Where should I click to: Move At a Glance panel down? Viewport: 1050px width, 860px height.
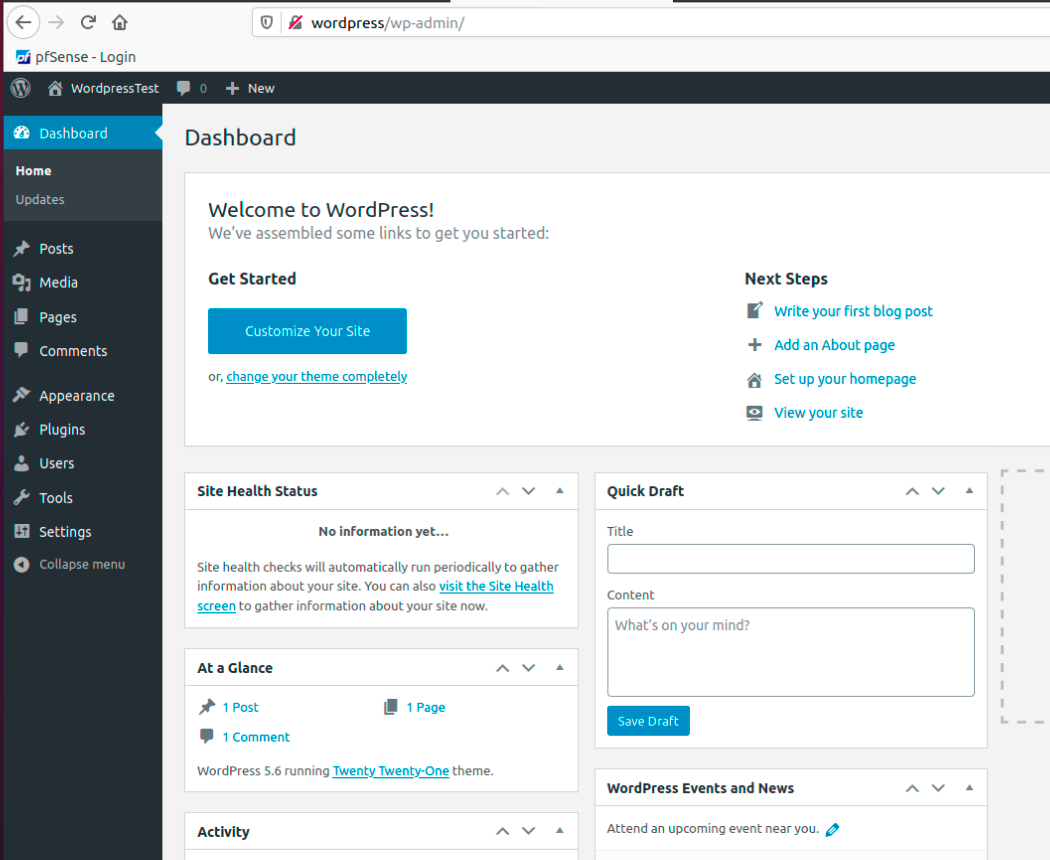pos(529,668)
